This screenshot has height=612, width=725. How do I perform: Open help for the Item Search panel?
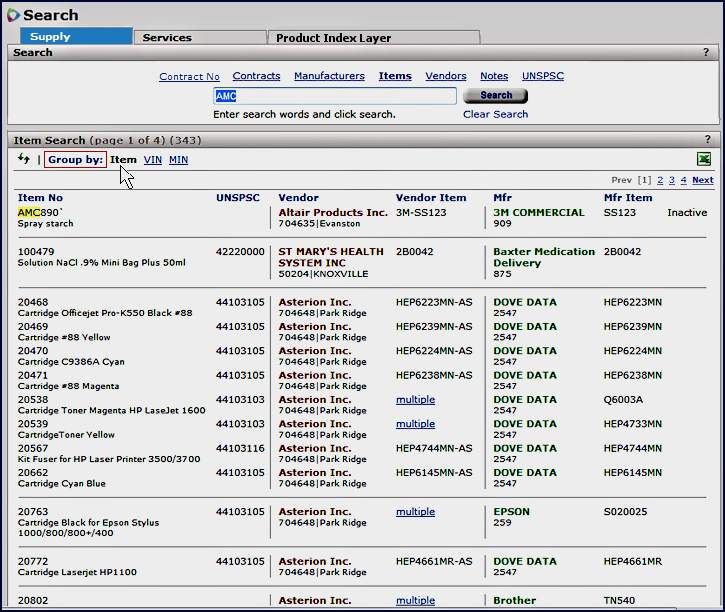[x=707, y=140]
